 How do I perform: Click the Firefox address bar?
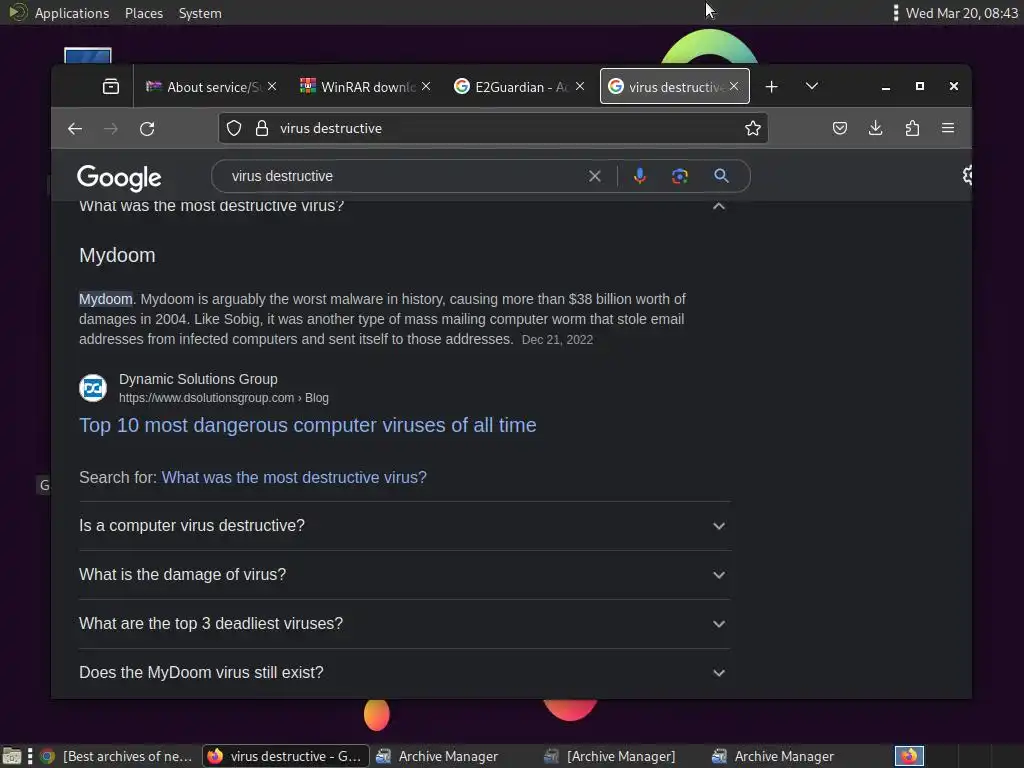tap(493, 129)
